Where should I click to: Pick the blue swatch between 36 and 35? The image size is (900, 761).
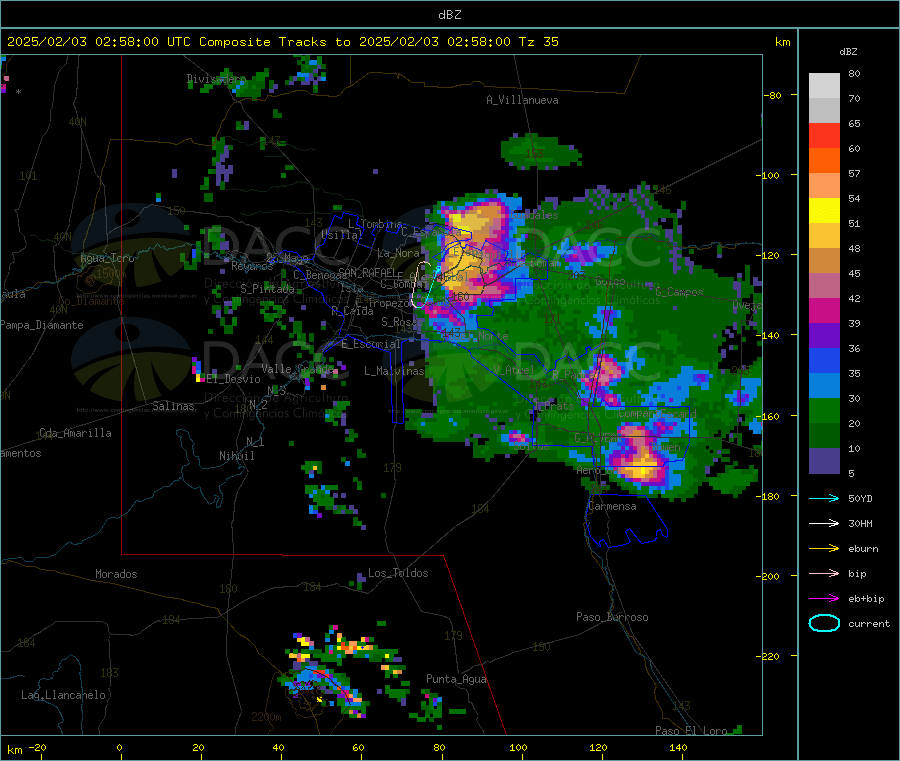(824, 360)
